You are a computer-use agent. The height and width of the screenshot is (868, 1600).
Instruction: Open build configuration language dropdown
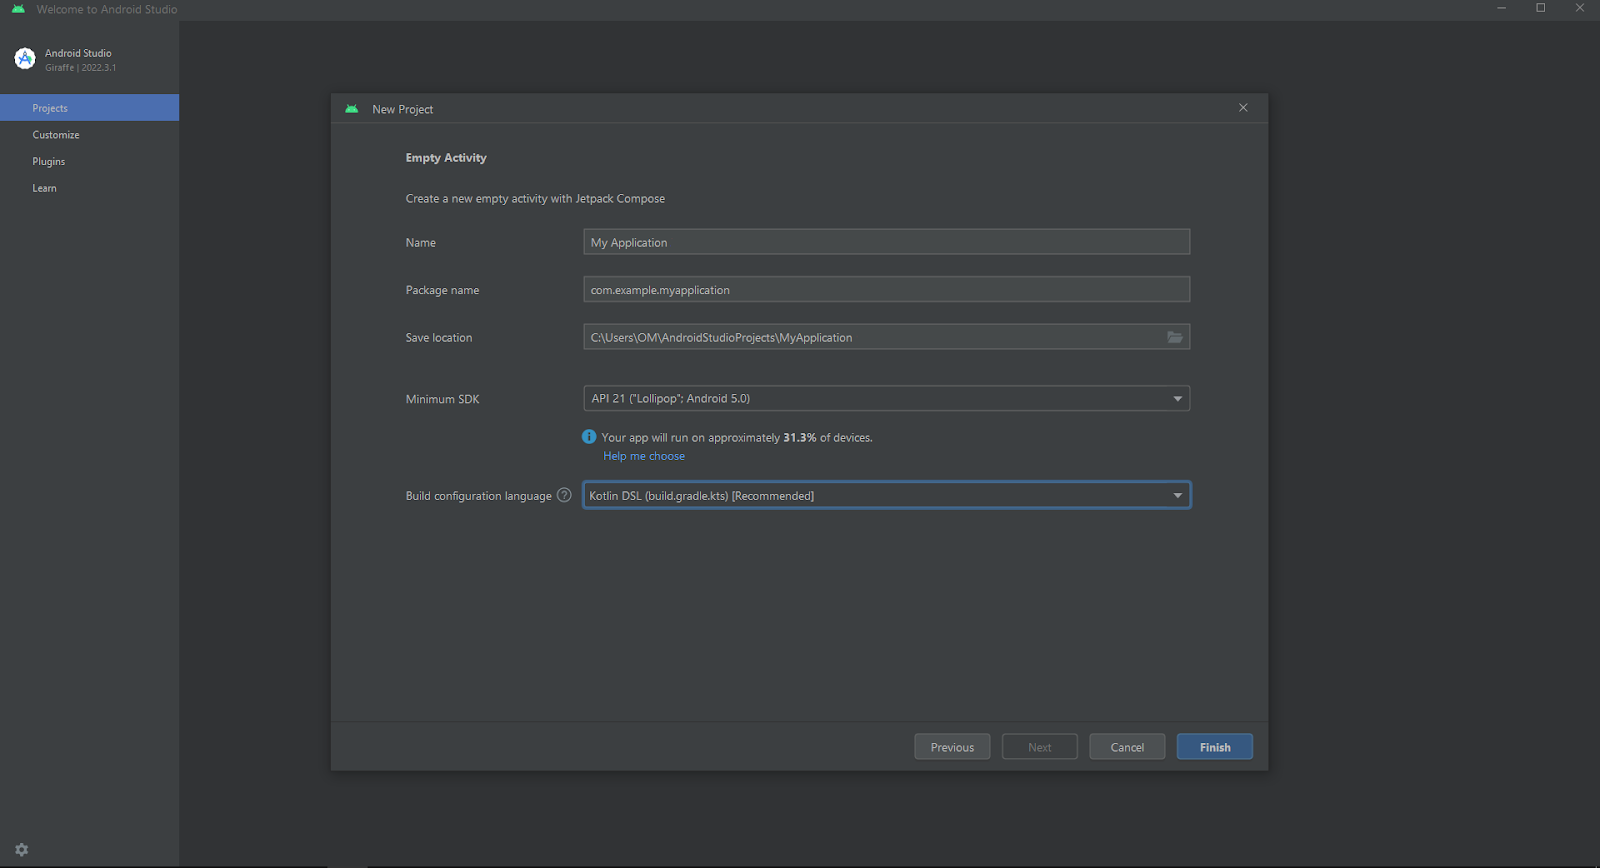(x=886, y=495)
